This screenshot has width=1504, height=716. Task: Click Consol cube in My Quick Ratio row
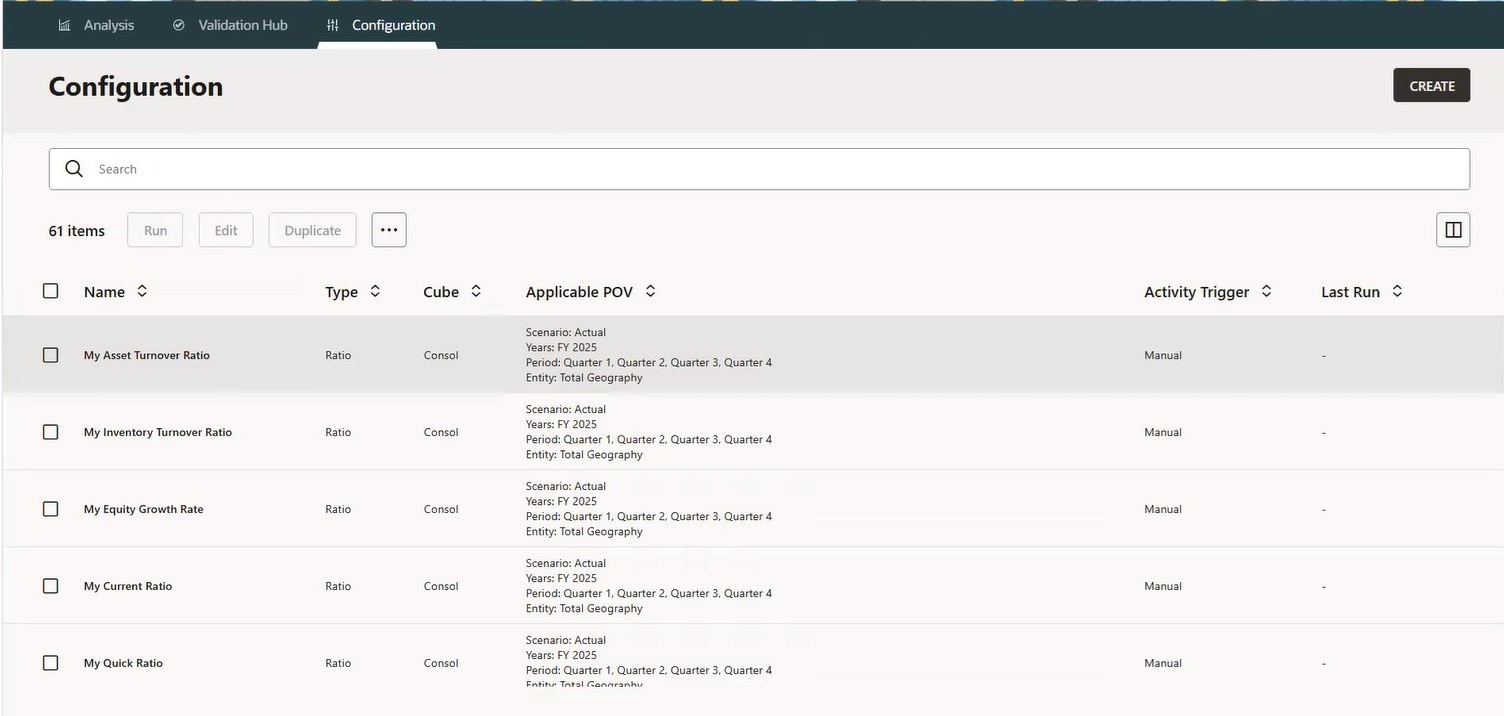point(441,663)
